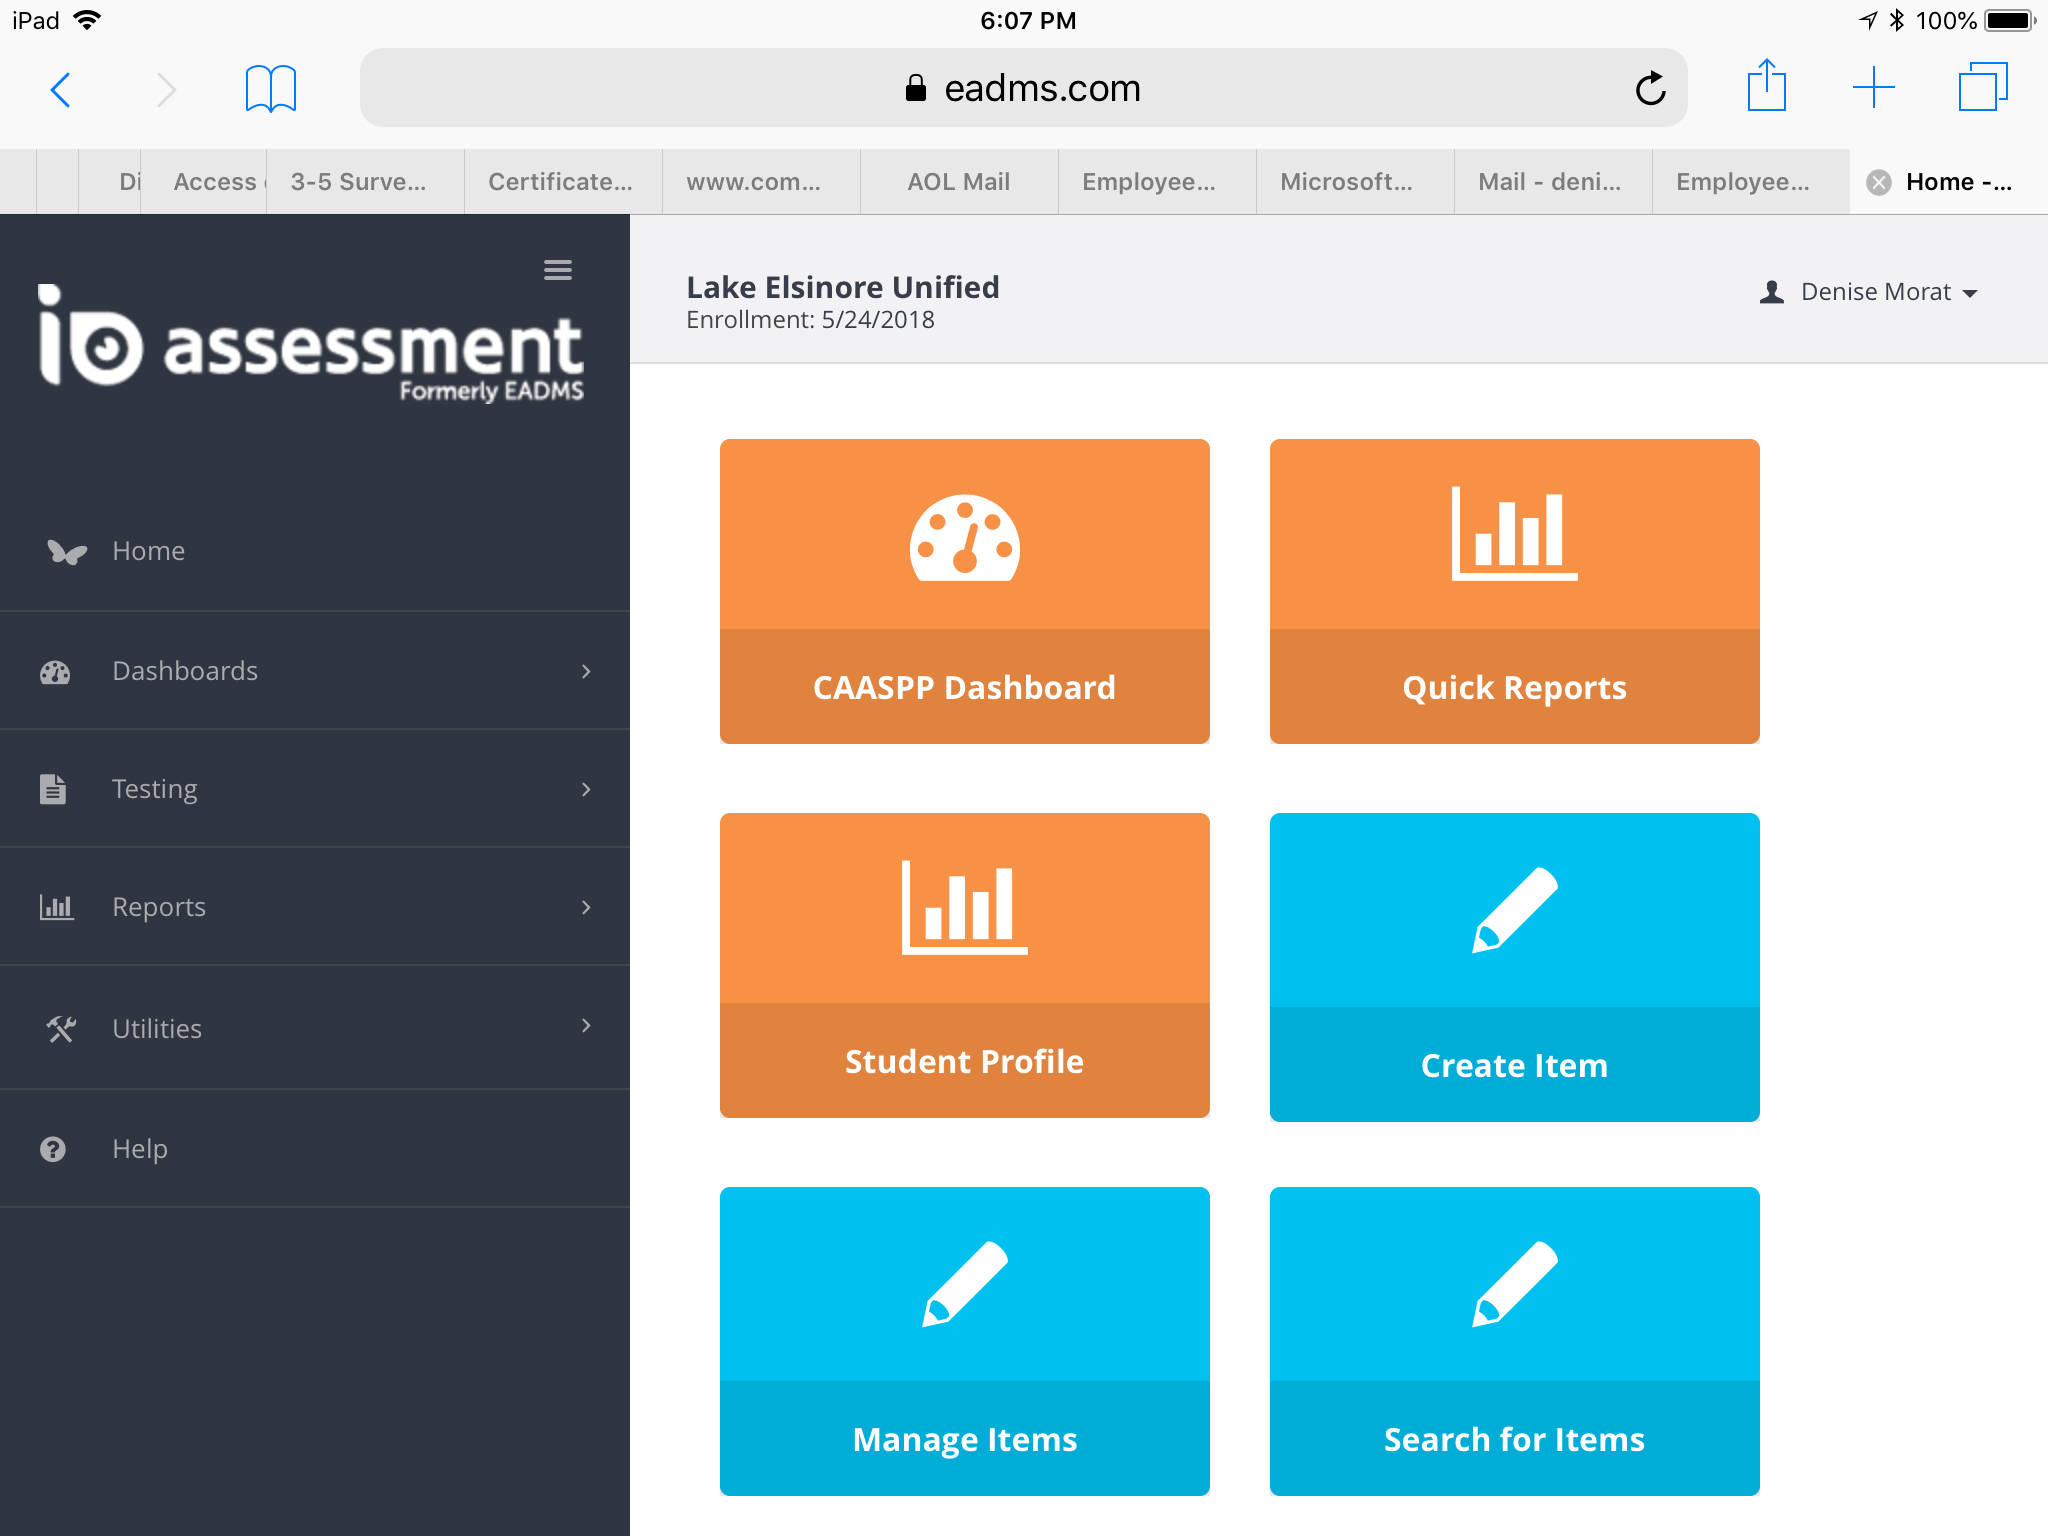The height and width of the screenshot is (1536, 2048).
Task: Expand the Utilities sidebar section
Action: 314,1028
